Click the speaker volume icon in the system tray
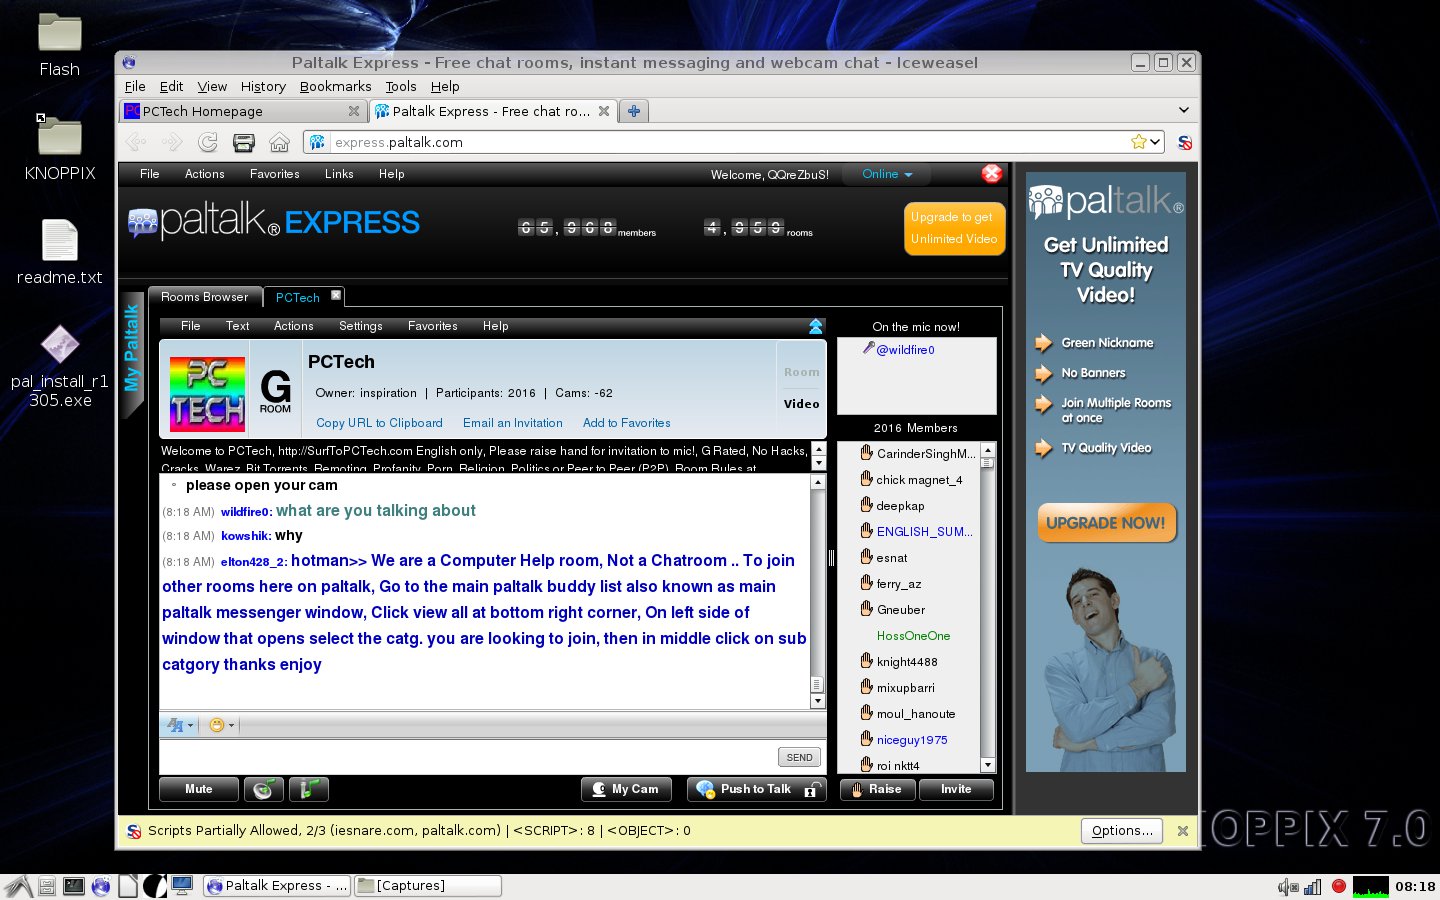Screen dimensions: 1440x900 [1287, 886]
